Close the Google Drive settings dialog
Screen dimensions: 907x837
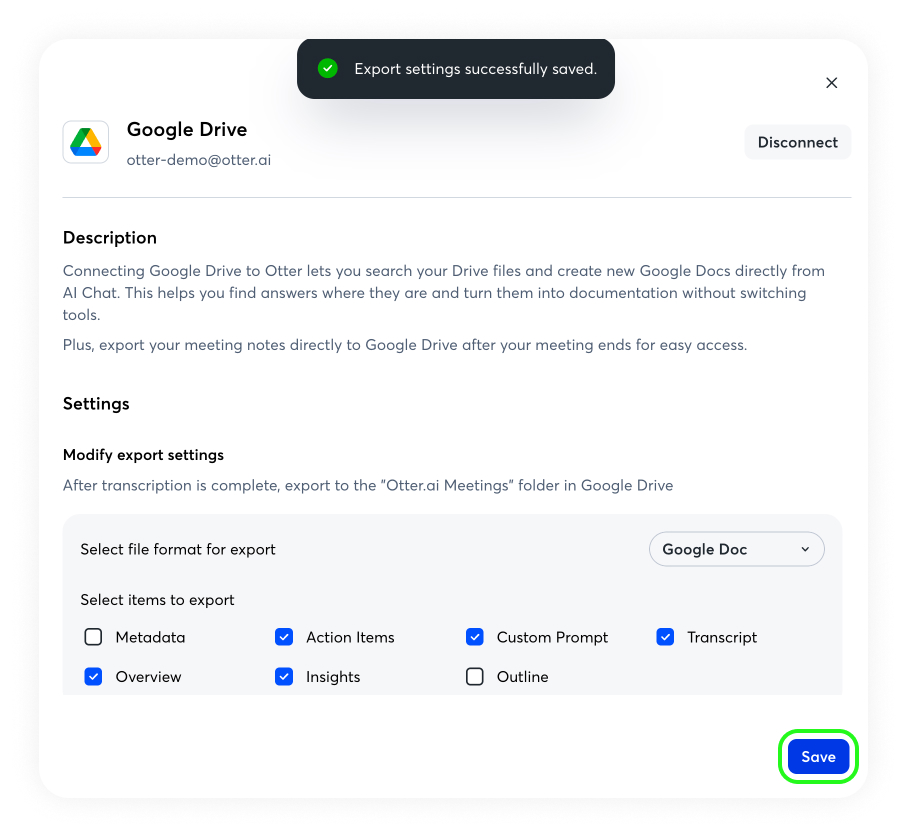(831, 83)
